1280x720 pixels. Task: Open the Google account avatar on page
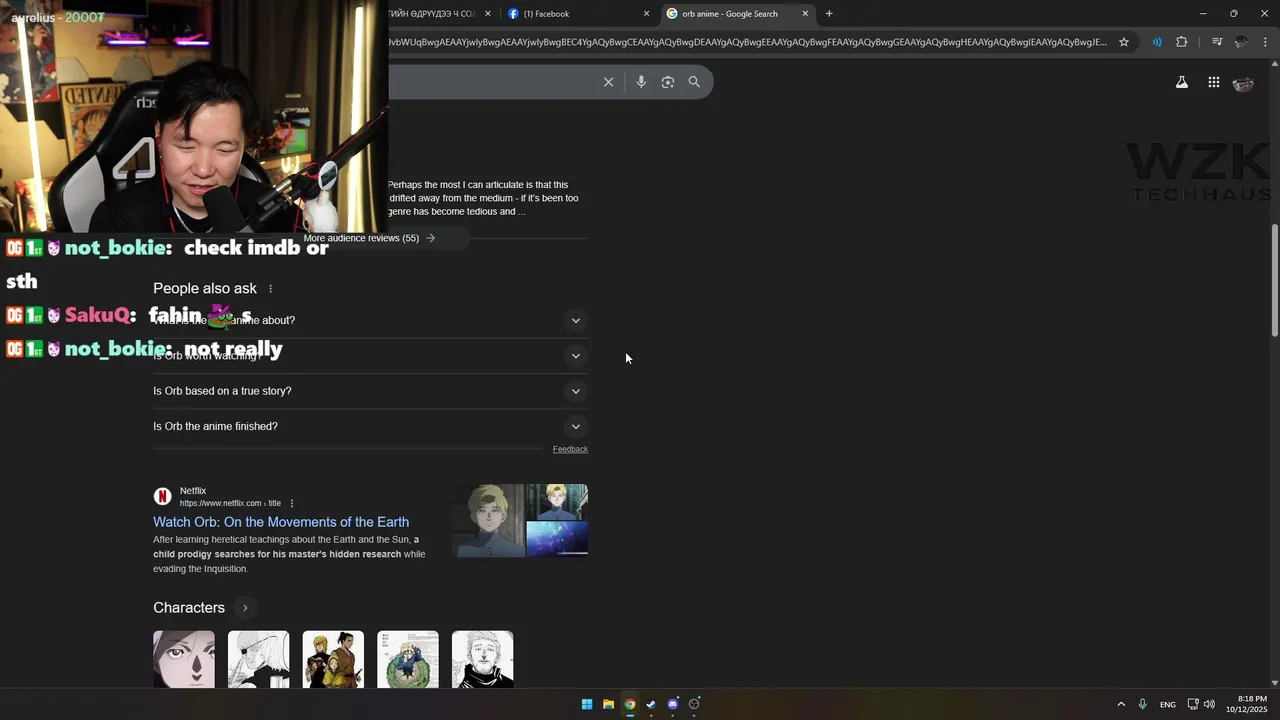coord(1243,84)
